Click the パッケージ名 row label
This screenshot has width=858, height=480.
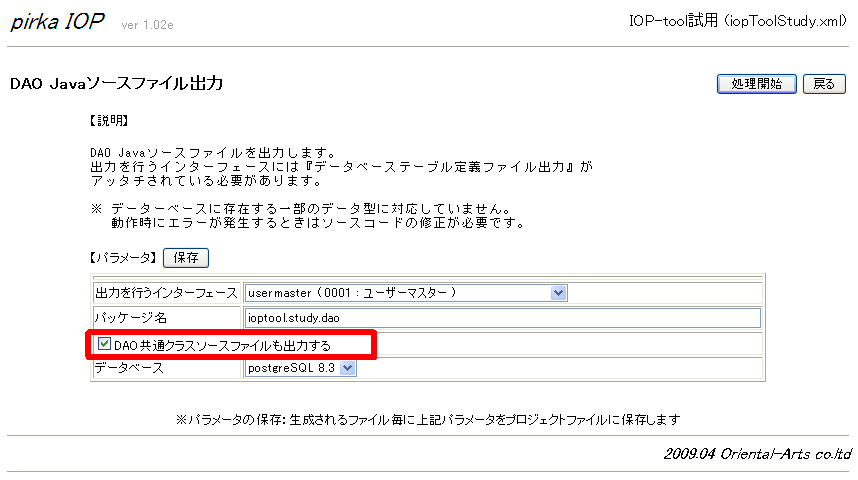pos(128,318)
